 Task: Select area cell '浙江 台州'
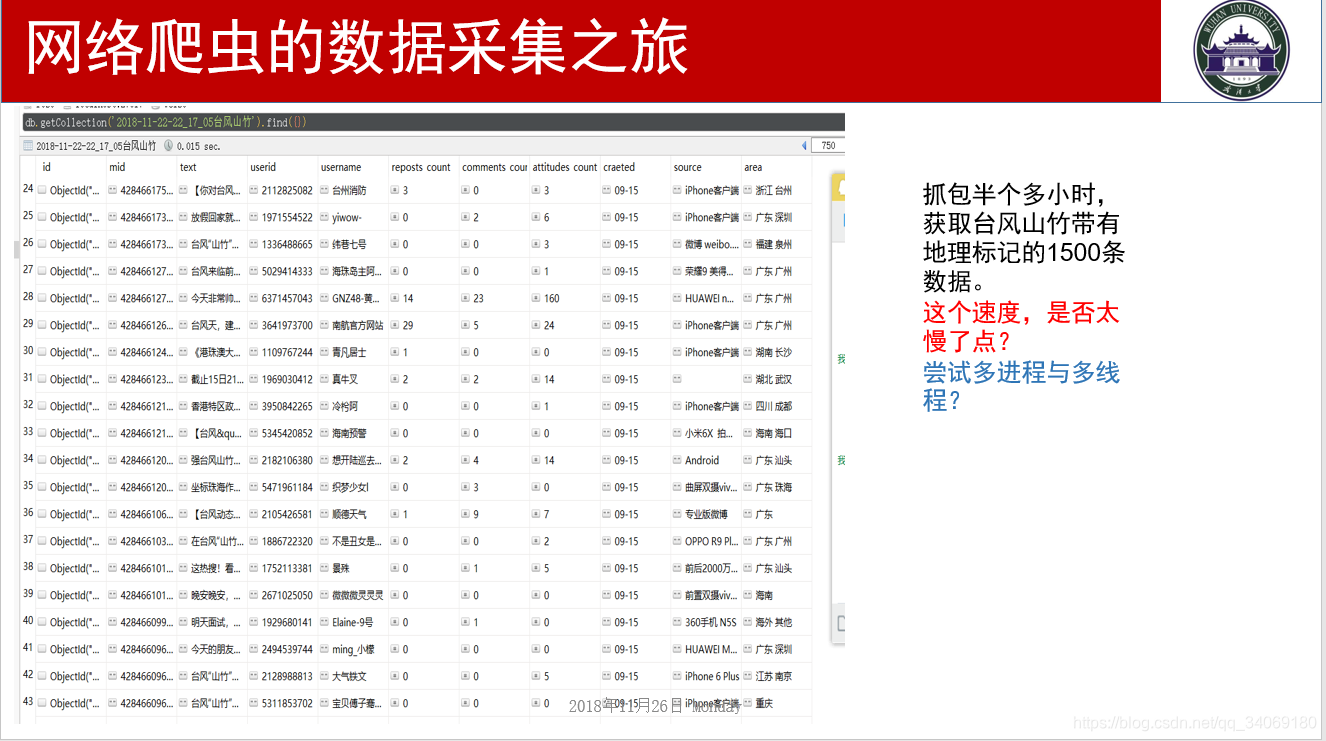click(x=773, y=190)
